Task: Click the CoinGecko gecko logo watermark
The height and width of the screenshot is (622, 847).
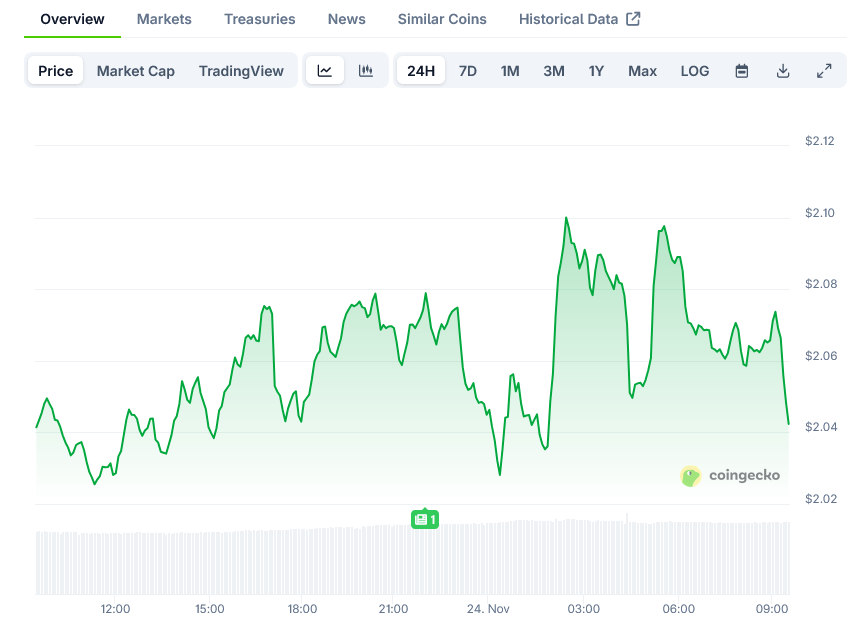Action: pos(689,477)
